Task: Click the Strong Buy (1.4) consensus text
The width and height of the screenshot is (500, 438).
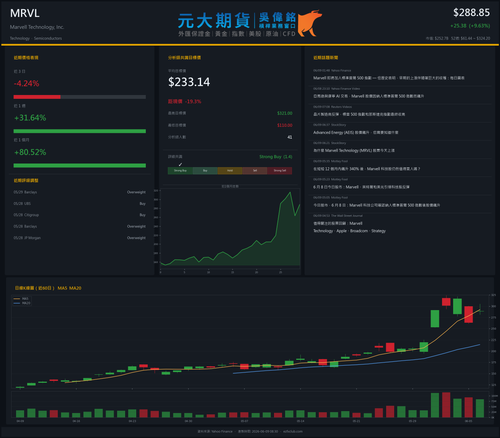Action: [x=276, y=157]
